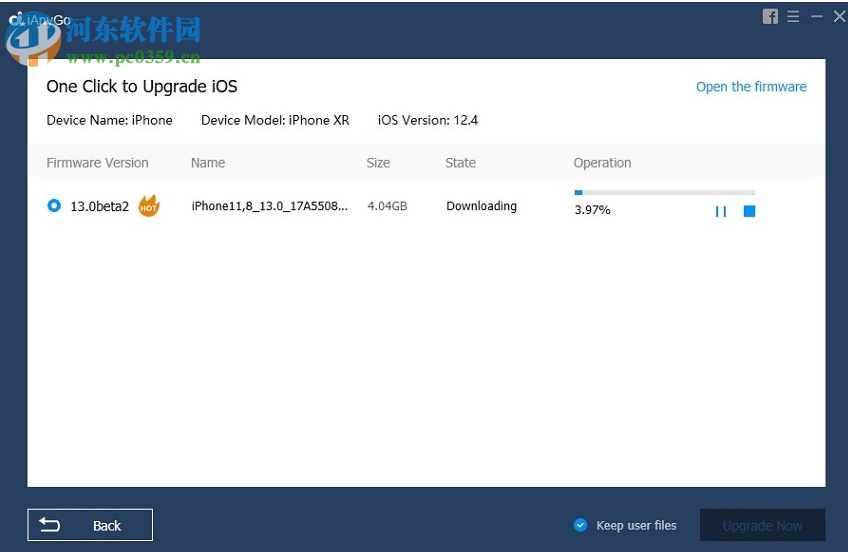Screen dimensions: 848x552
Task: Click the Firmware Version column header
Action: pos(97,163)
